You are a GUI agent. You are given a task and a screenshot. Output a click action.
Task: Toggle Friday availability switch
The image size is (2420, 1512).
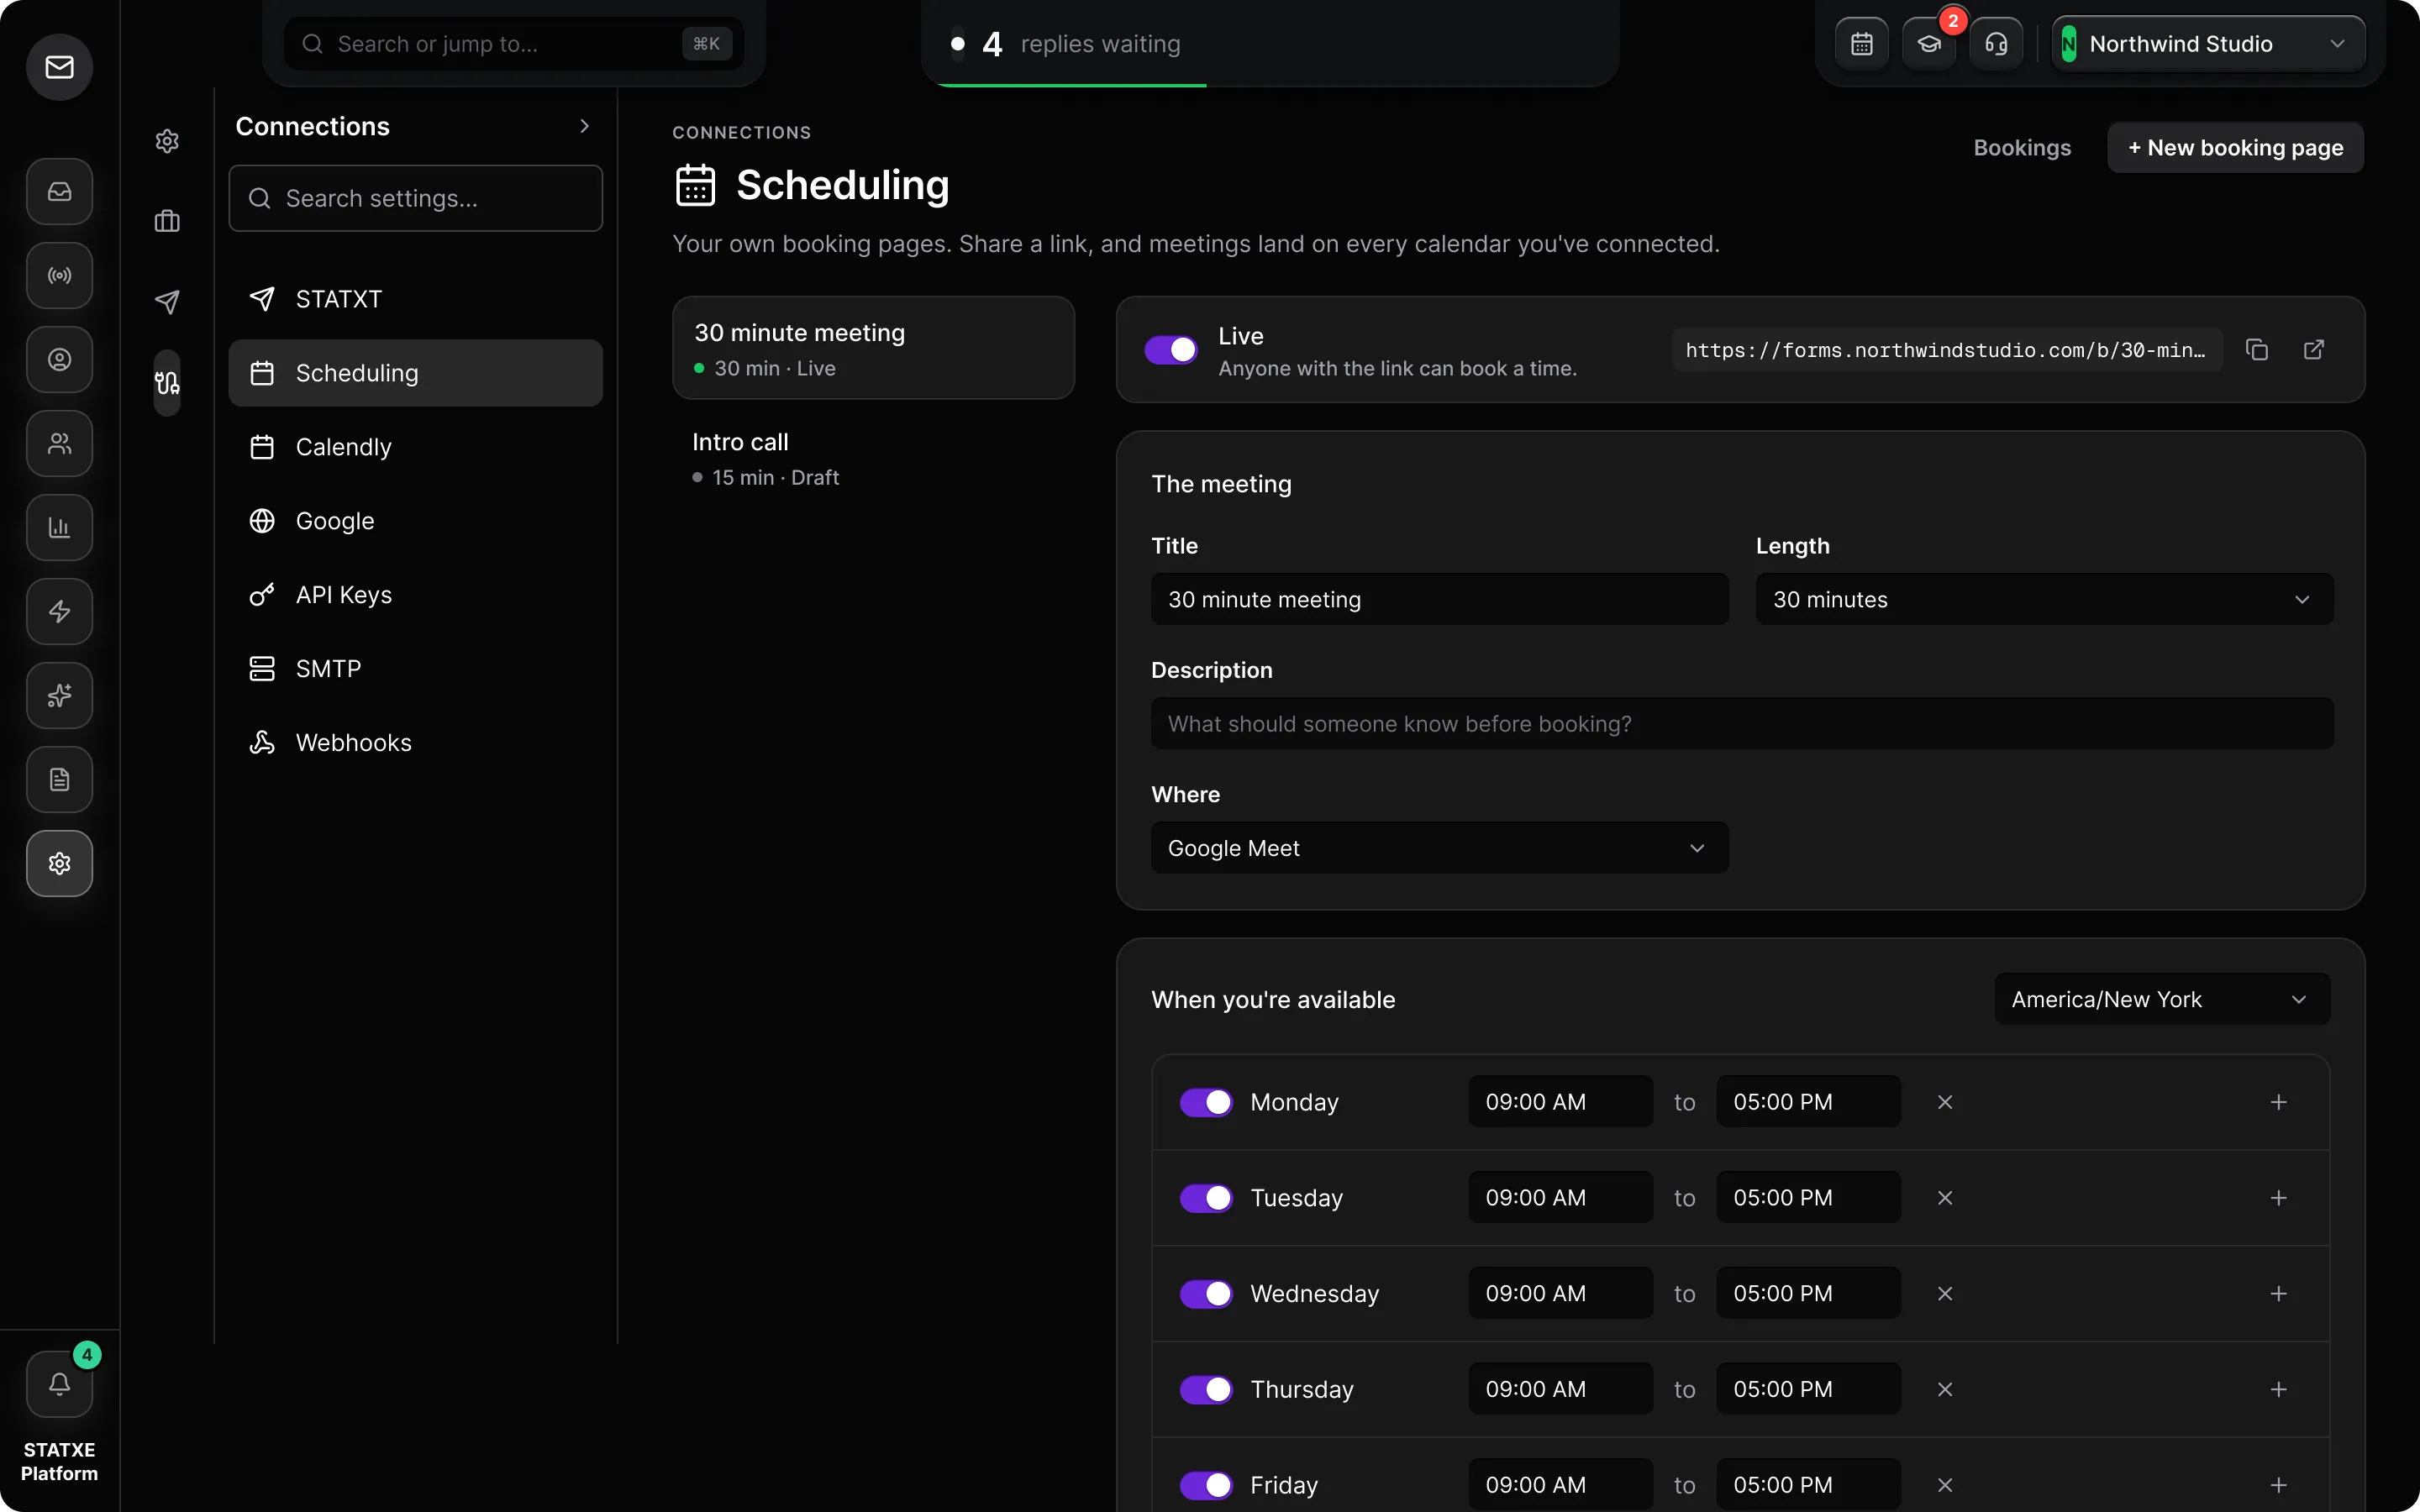click(1206, 1485)
